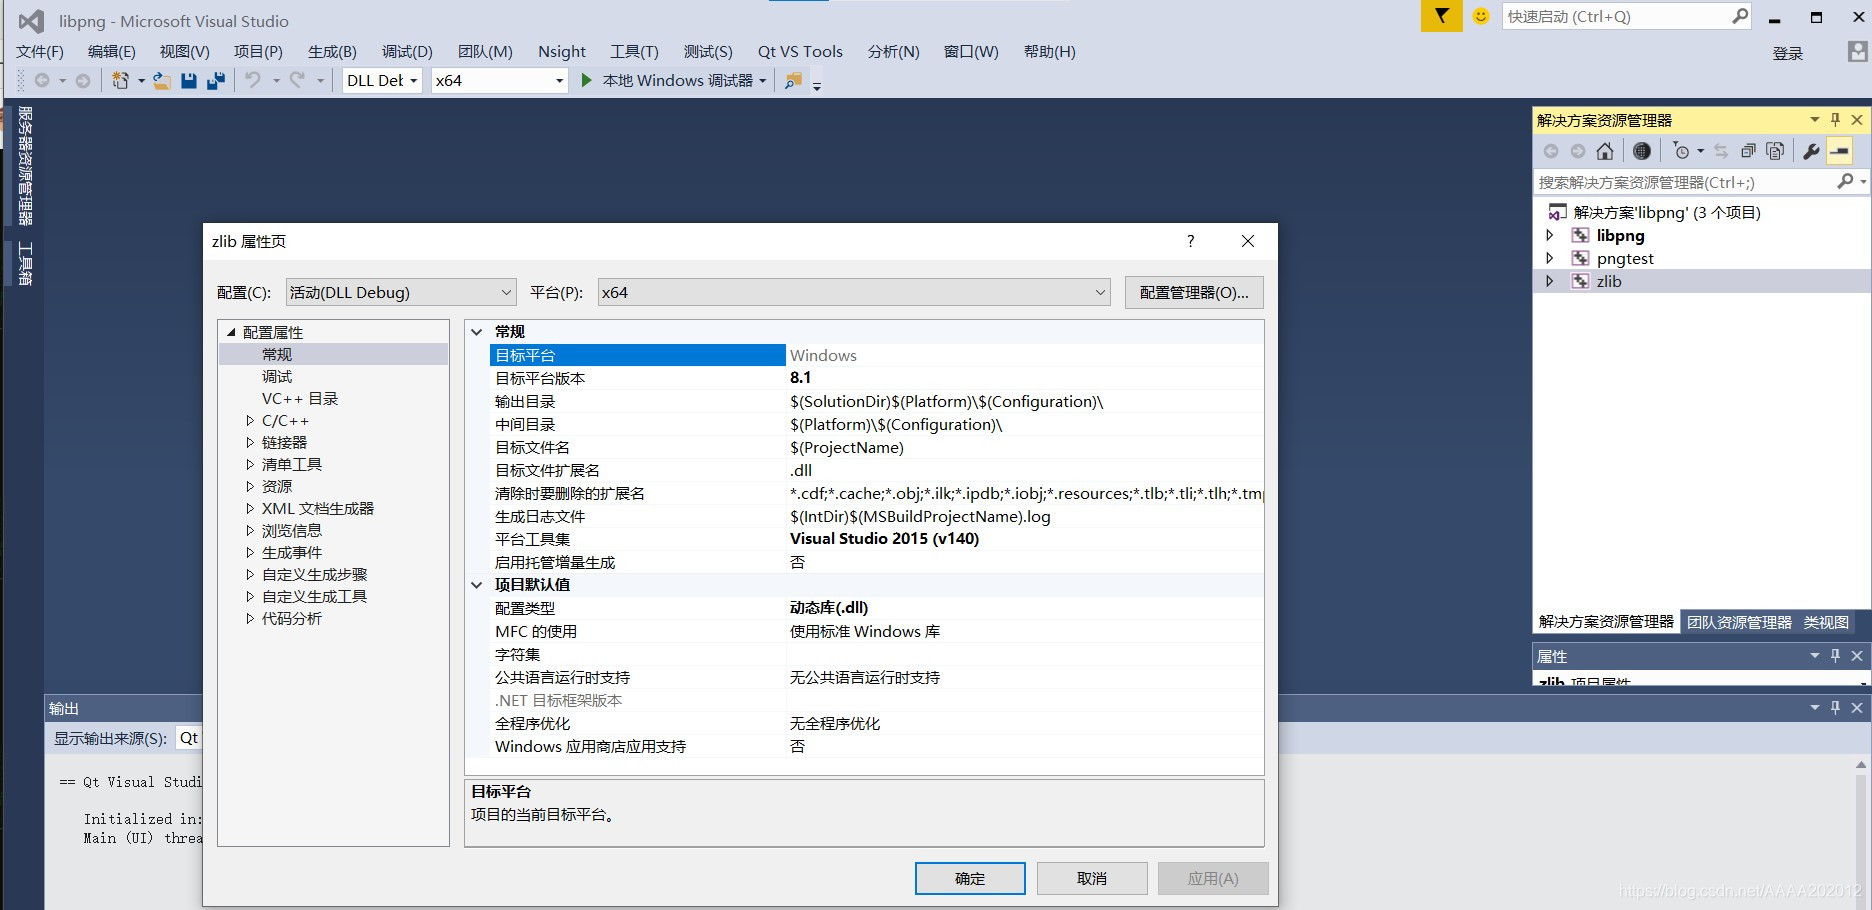Start debugging with green play arrow
The height and width of the screenshot is (910, 1872).
(x=587, y=81)
